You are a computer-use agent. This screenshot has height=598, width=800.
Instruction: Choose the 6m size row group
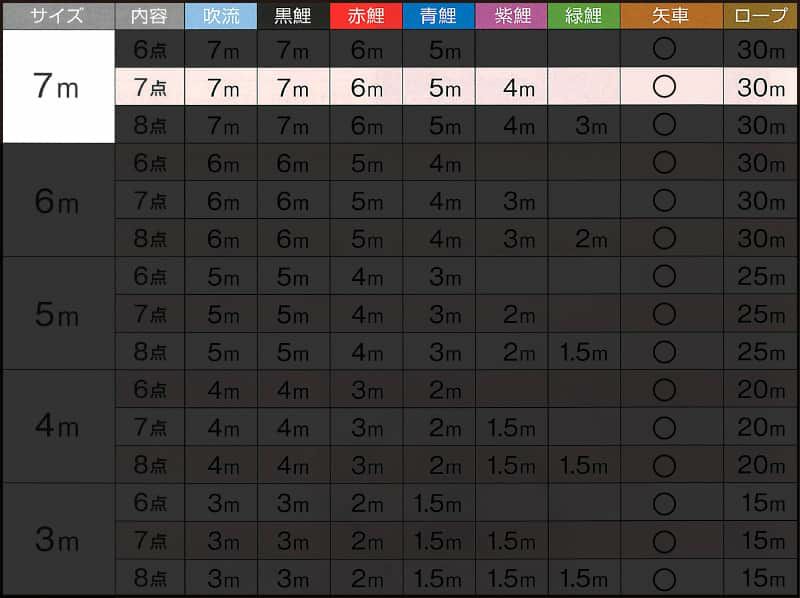[59, 200]
